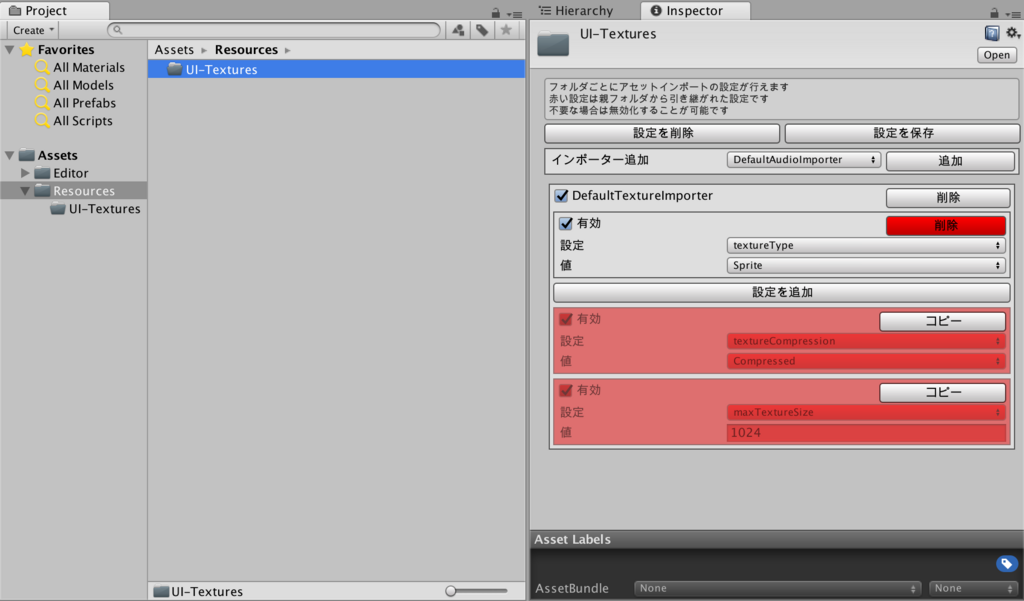The height and width of the screenshot is (601, 1024).
Task: Click the red 削除 button
Action: [946, 225]
